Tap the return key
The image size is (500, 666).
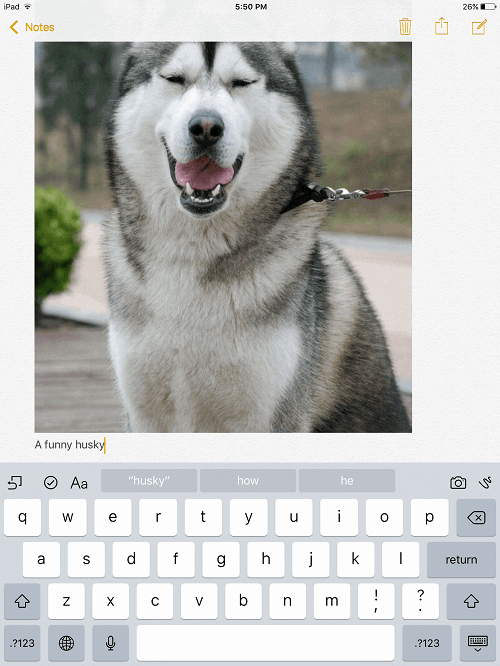461,559
